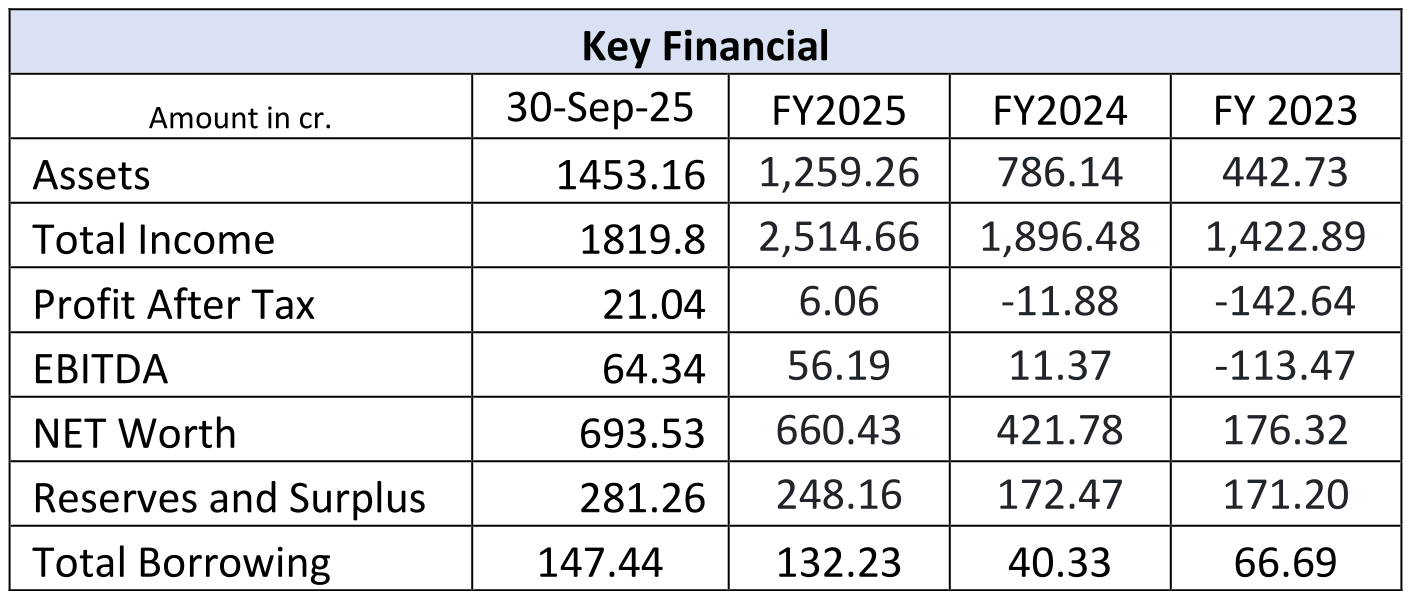Select the FY2025 Total Income cell 2,514.66

click(x=840, y=238)
